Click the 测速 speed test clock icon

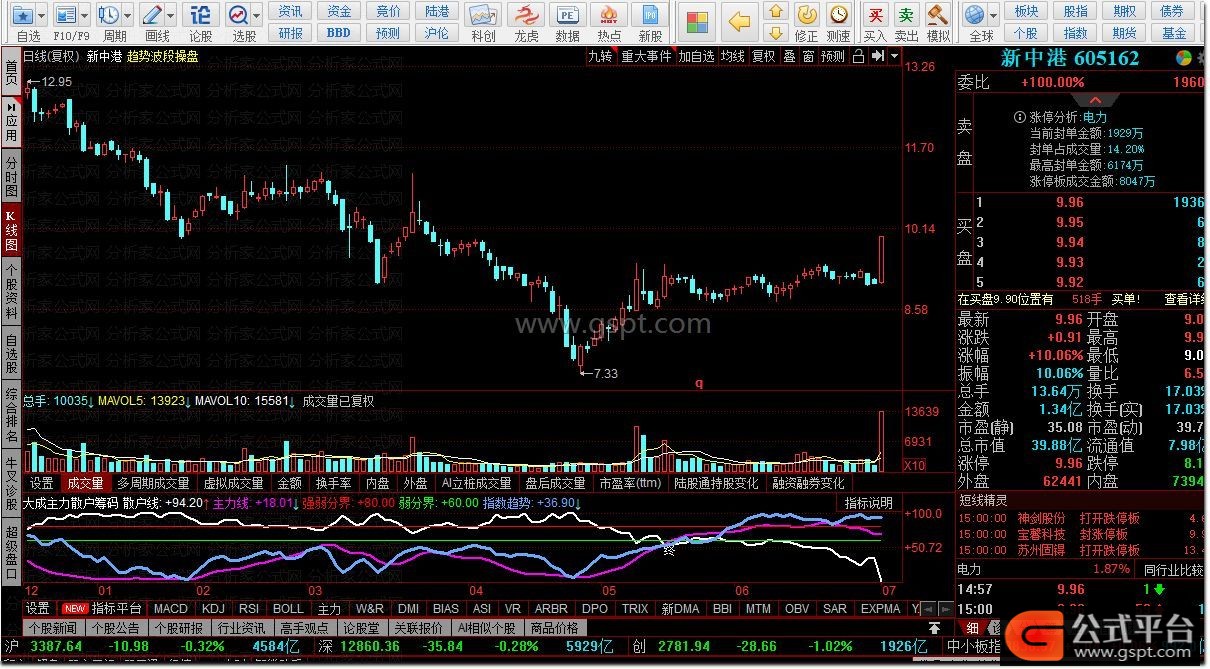838,14
